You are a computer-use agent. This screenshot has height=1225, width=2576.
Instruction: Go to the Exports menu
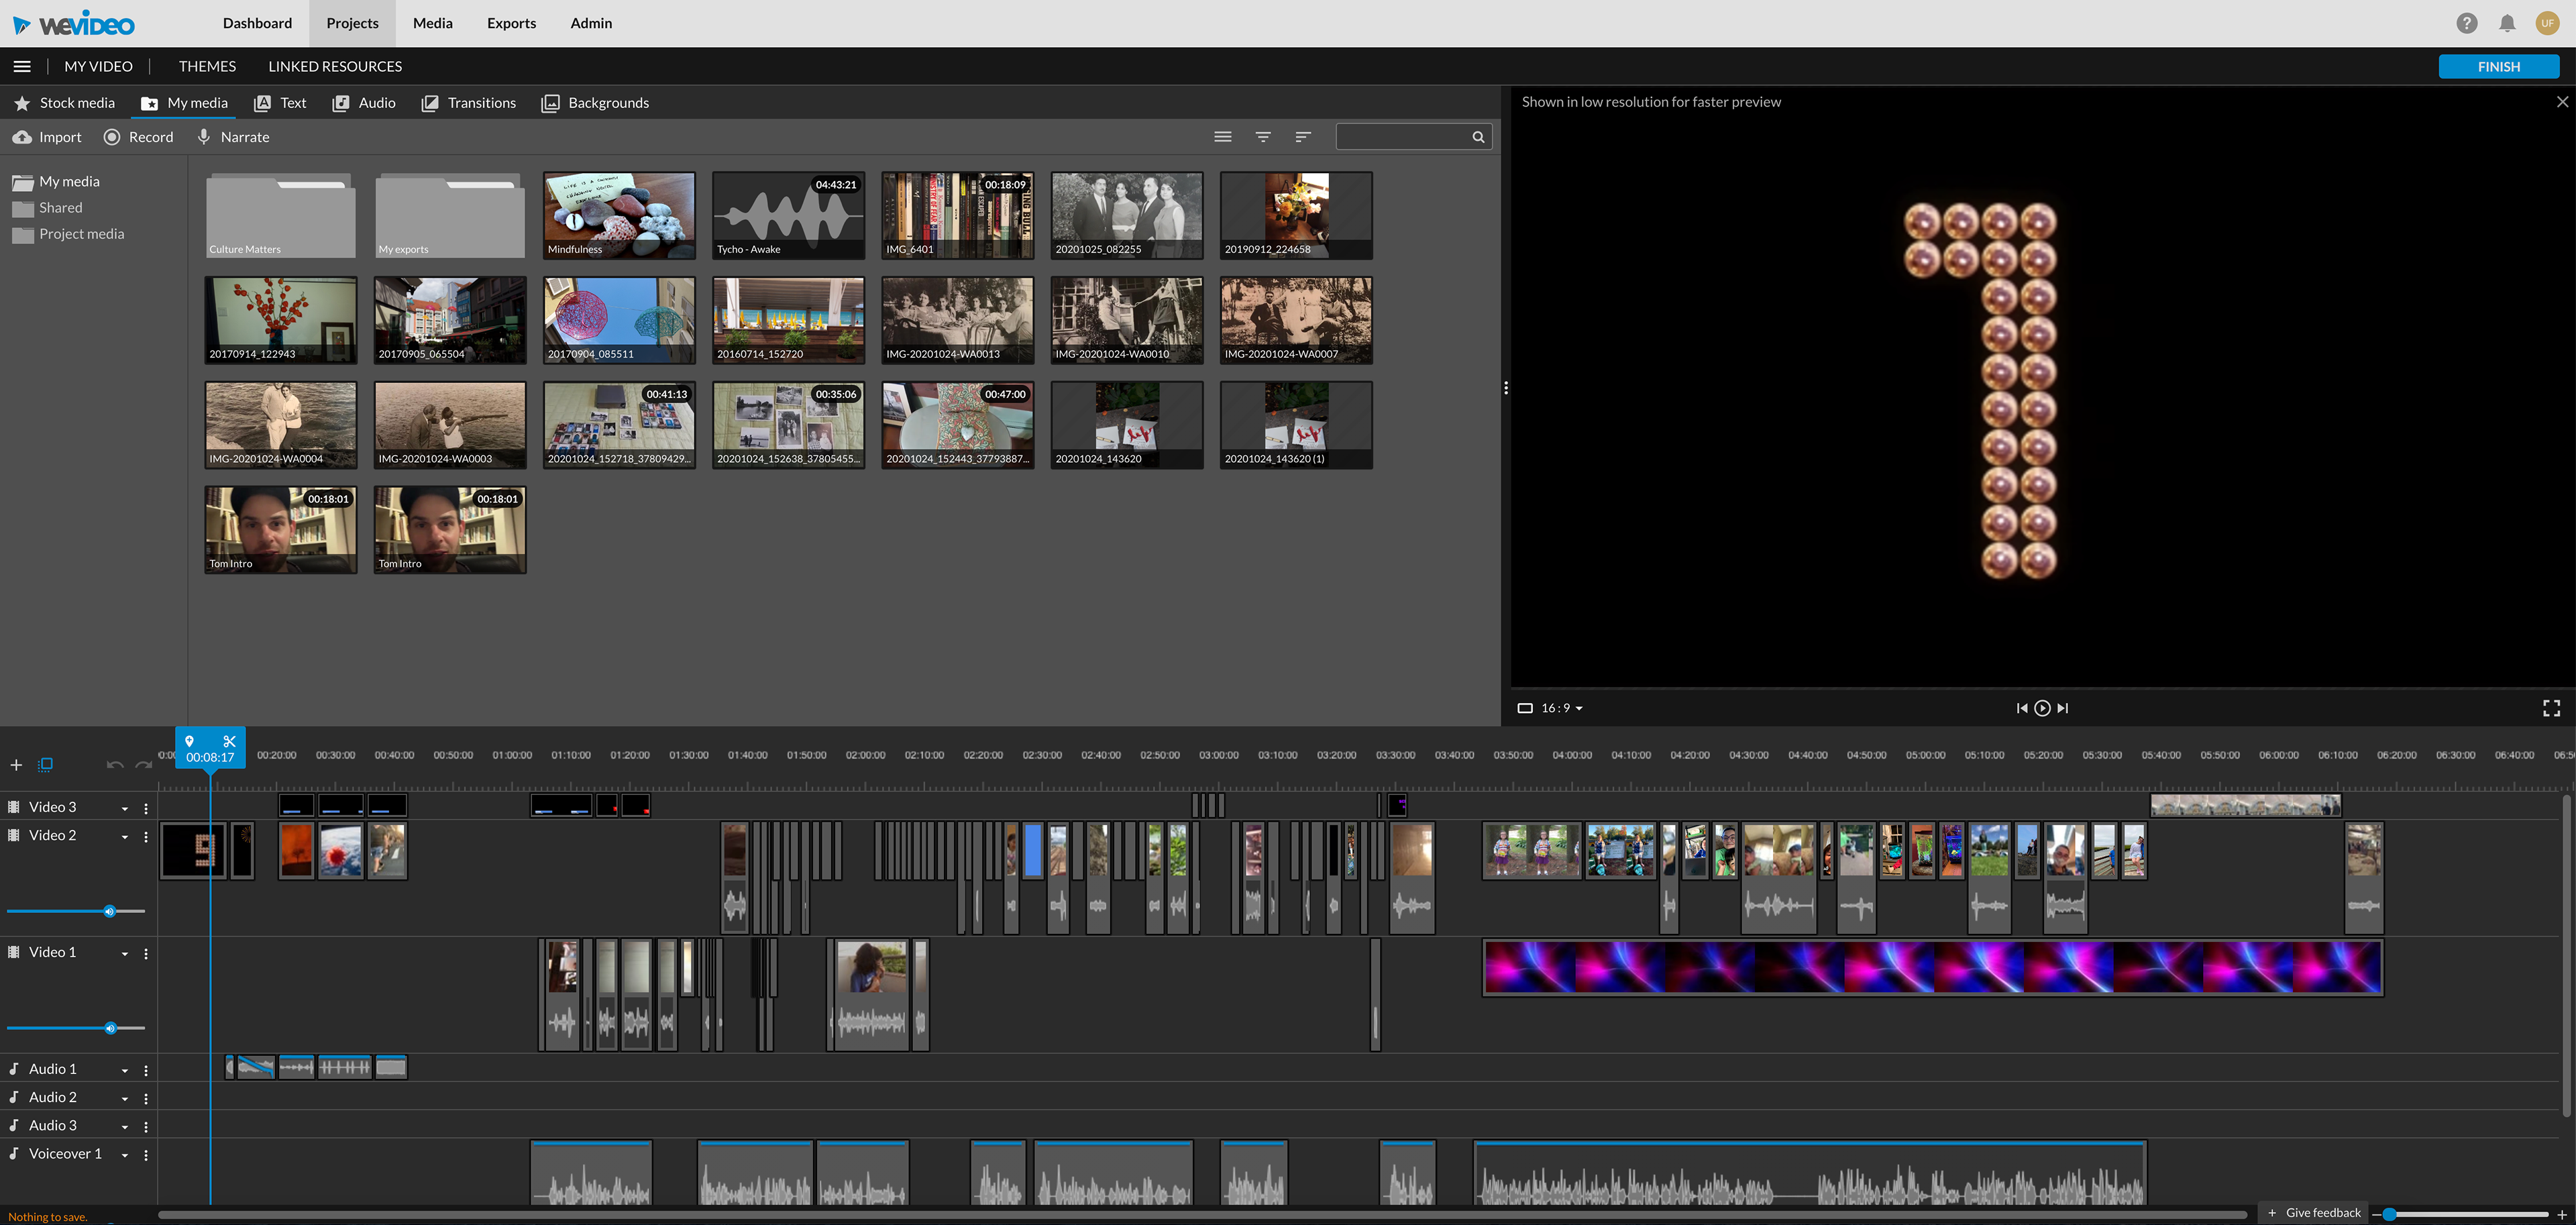point(511,23)
